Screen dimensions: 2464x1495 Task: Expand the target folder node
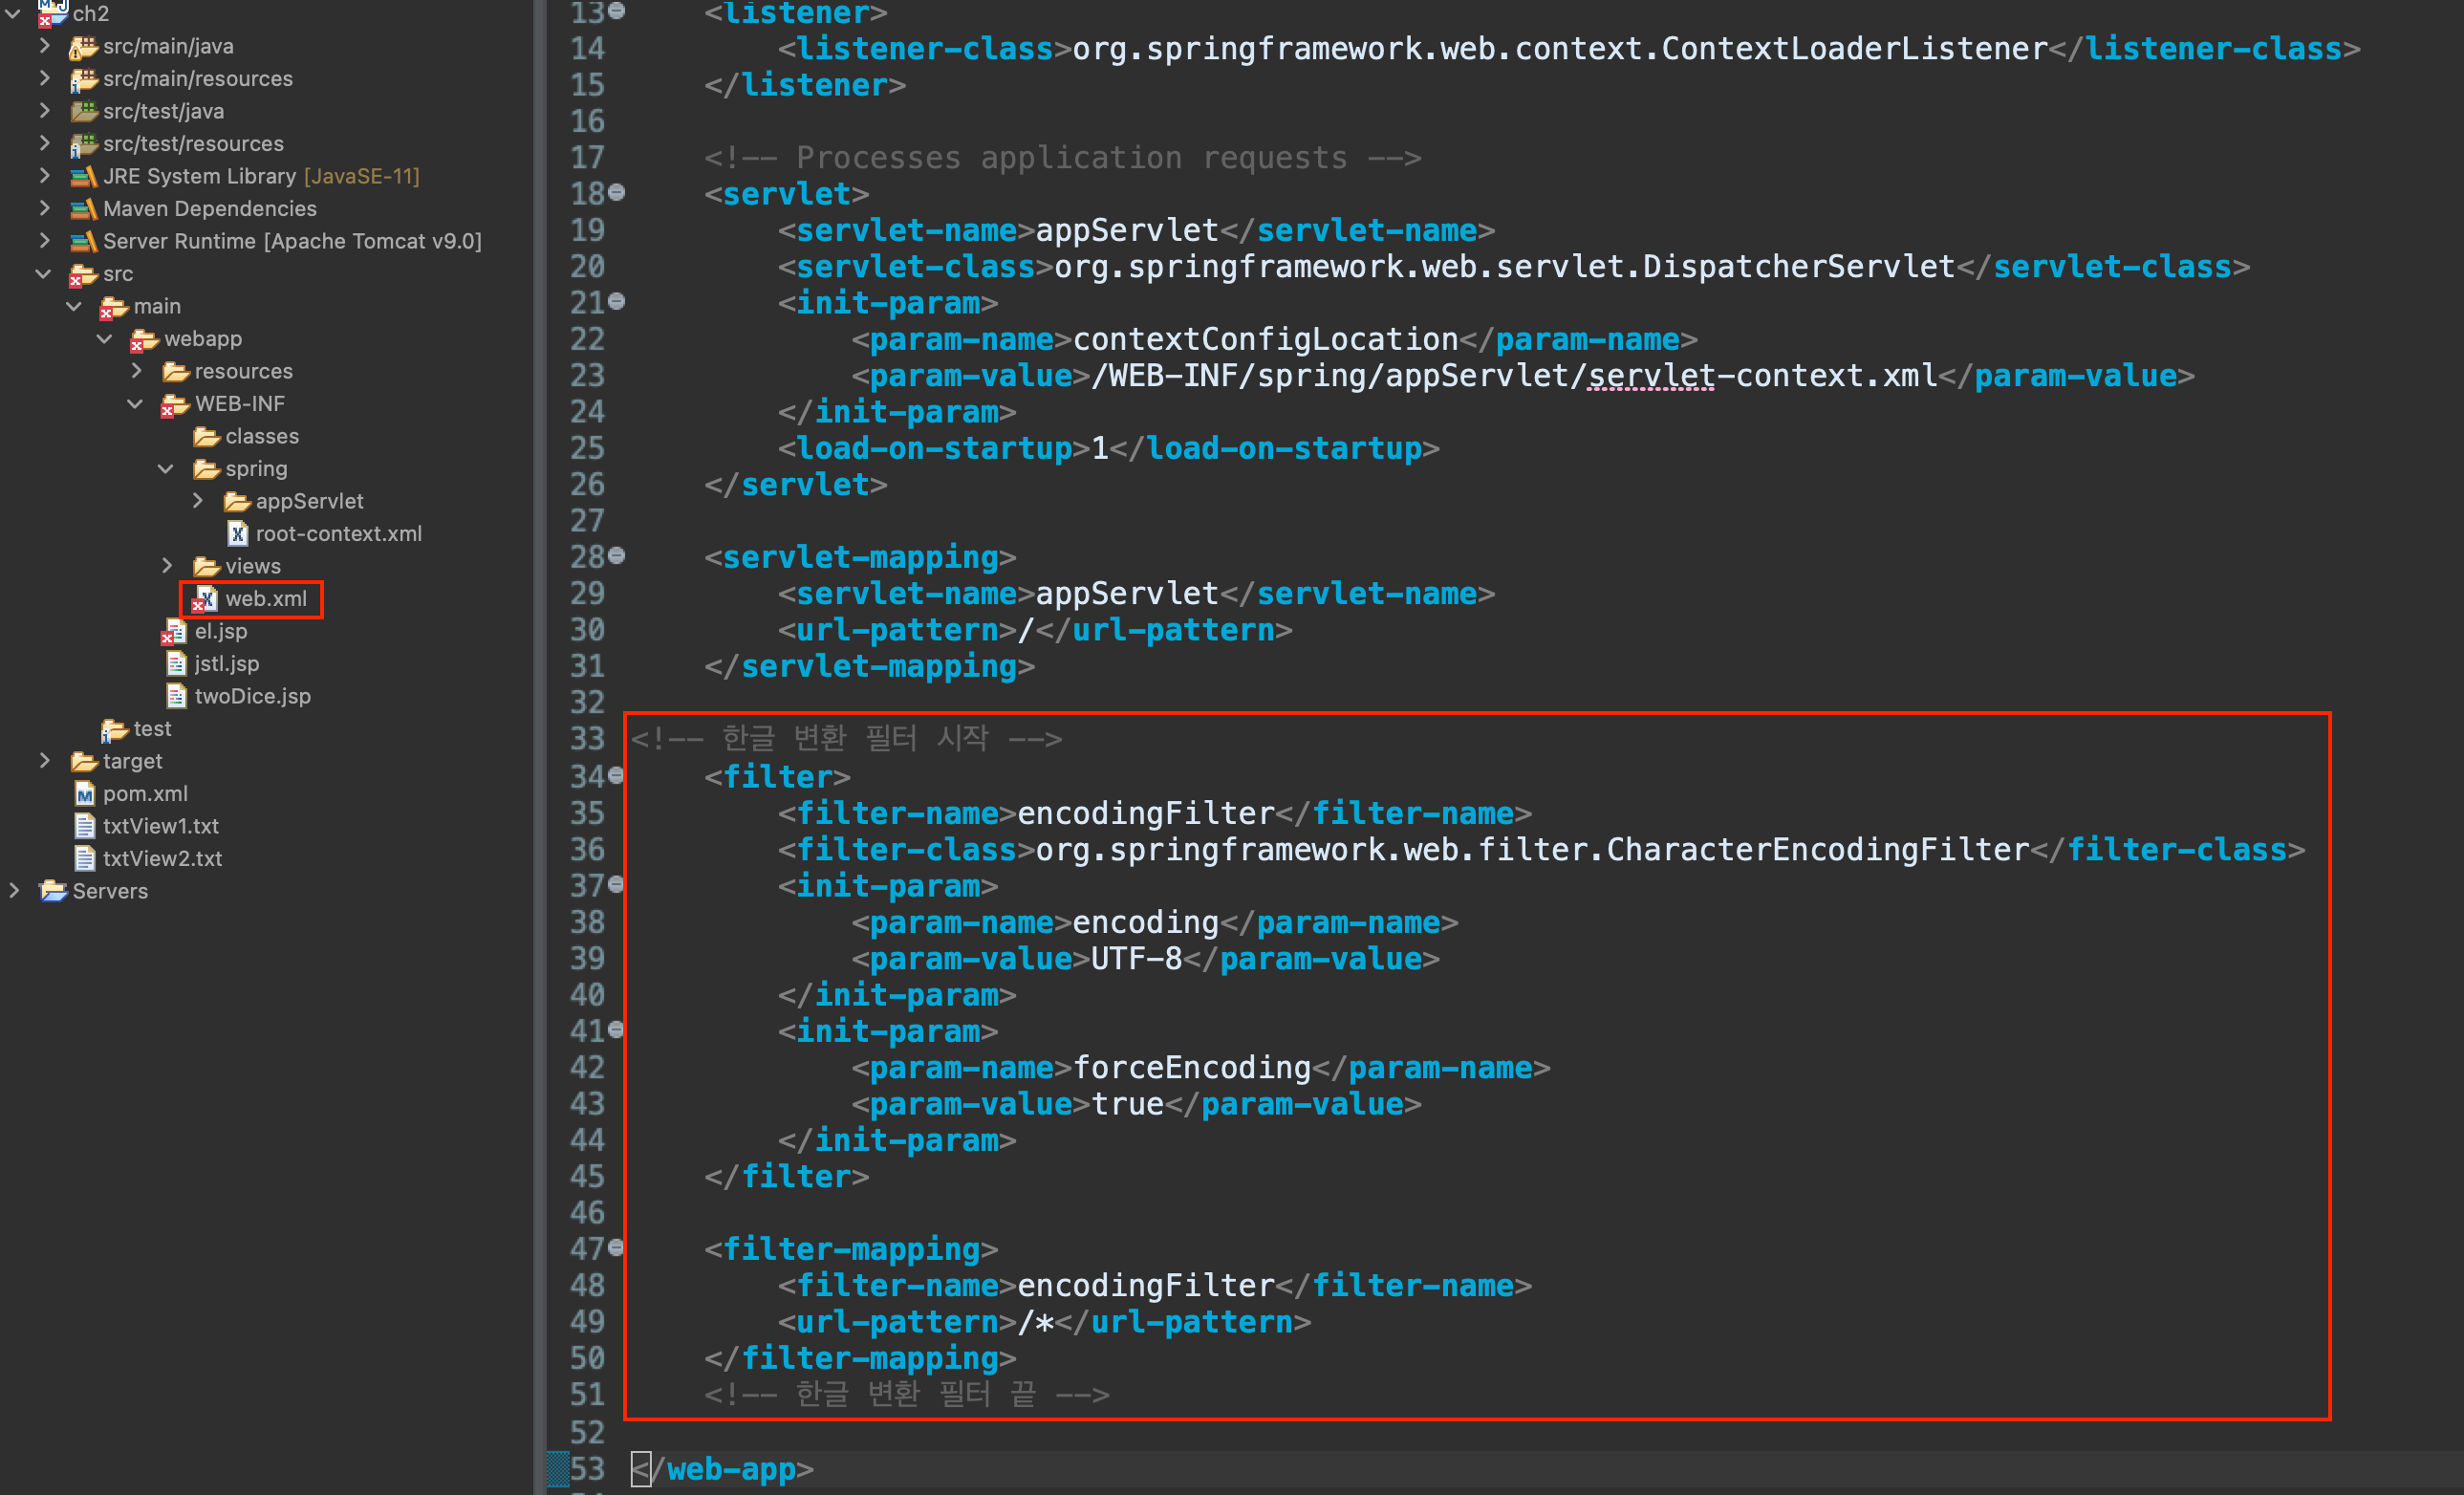(x=44, y=761)
